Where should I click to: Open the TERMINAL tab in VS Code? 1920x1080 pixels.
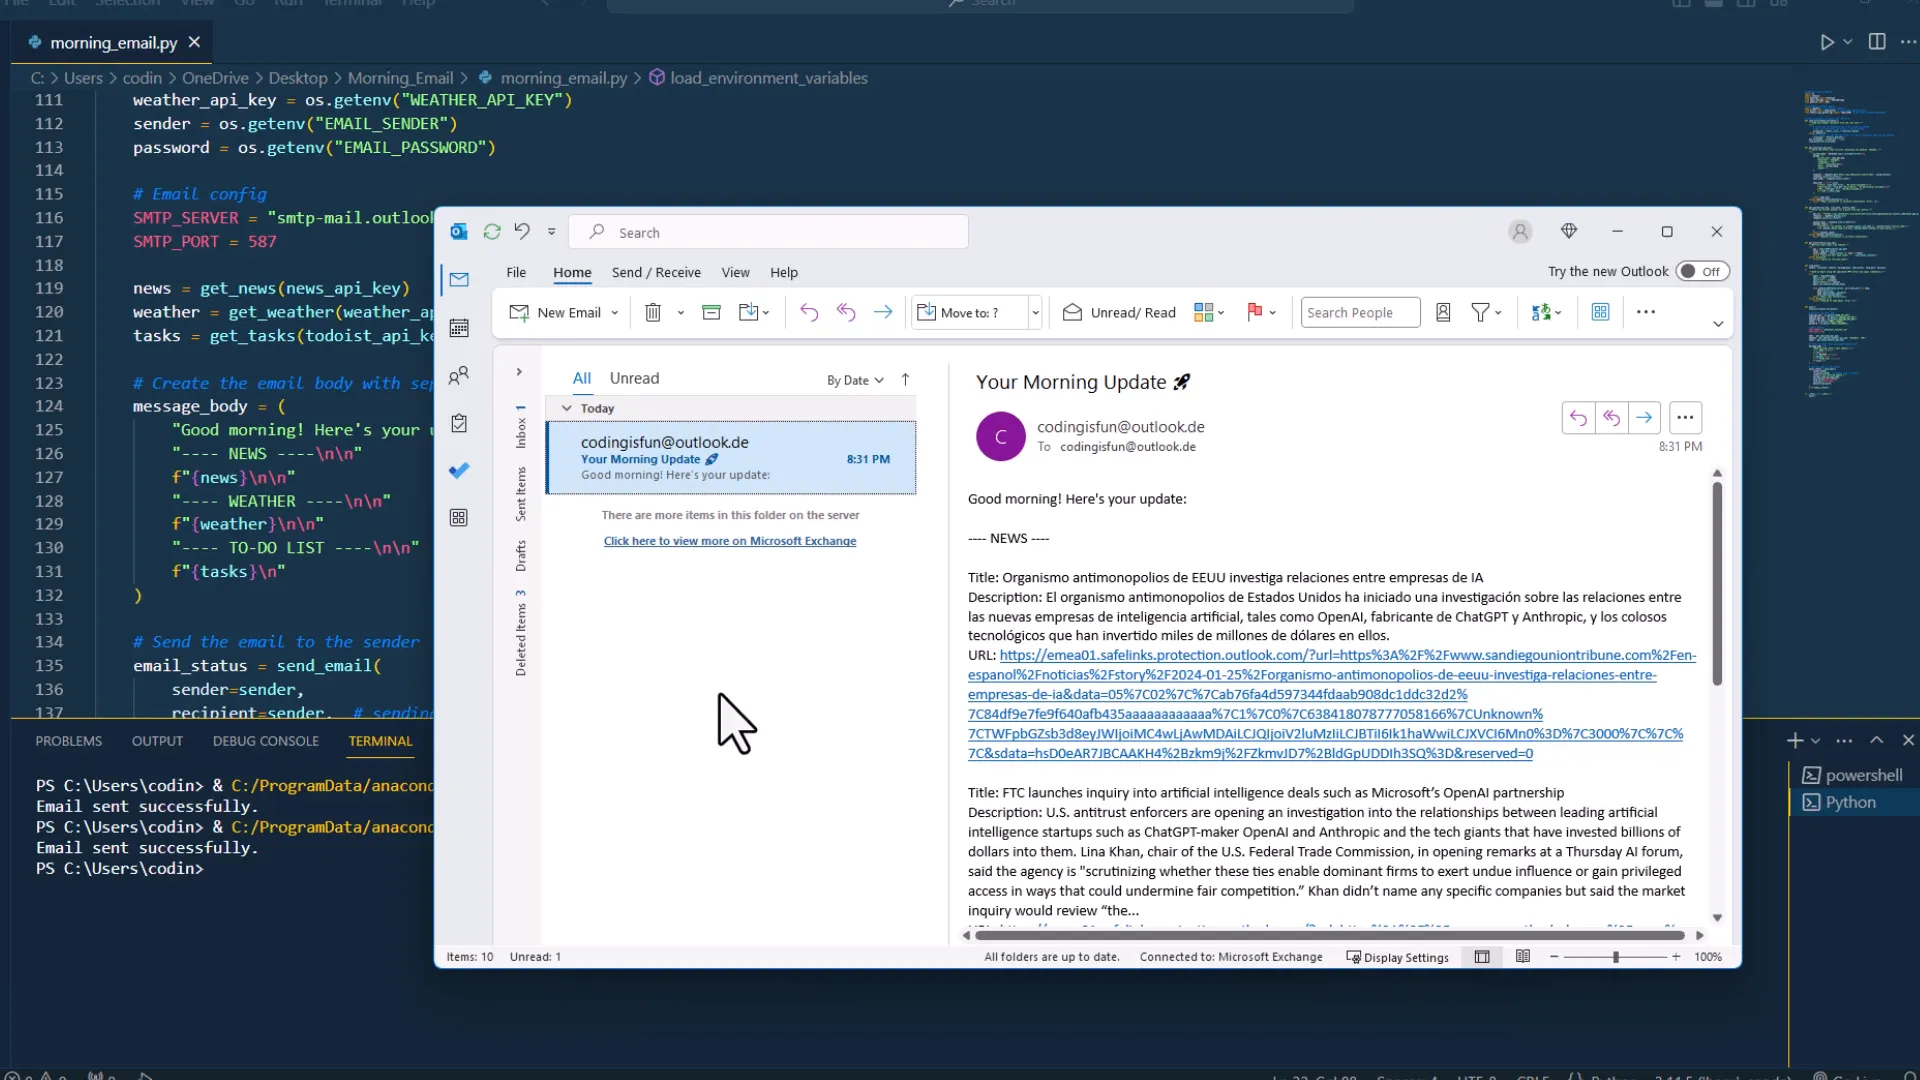tap(380, 741)
